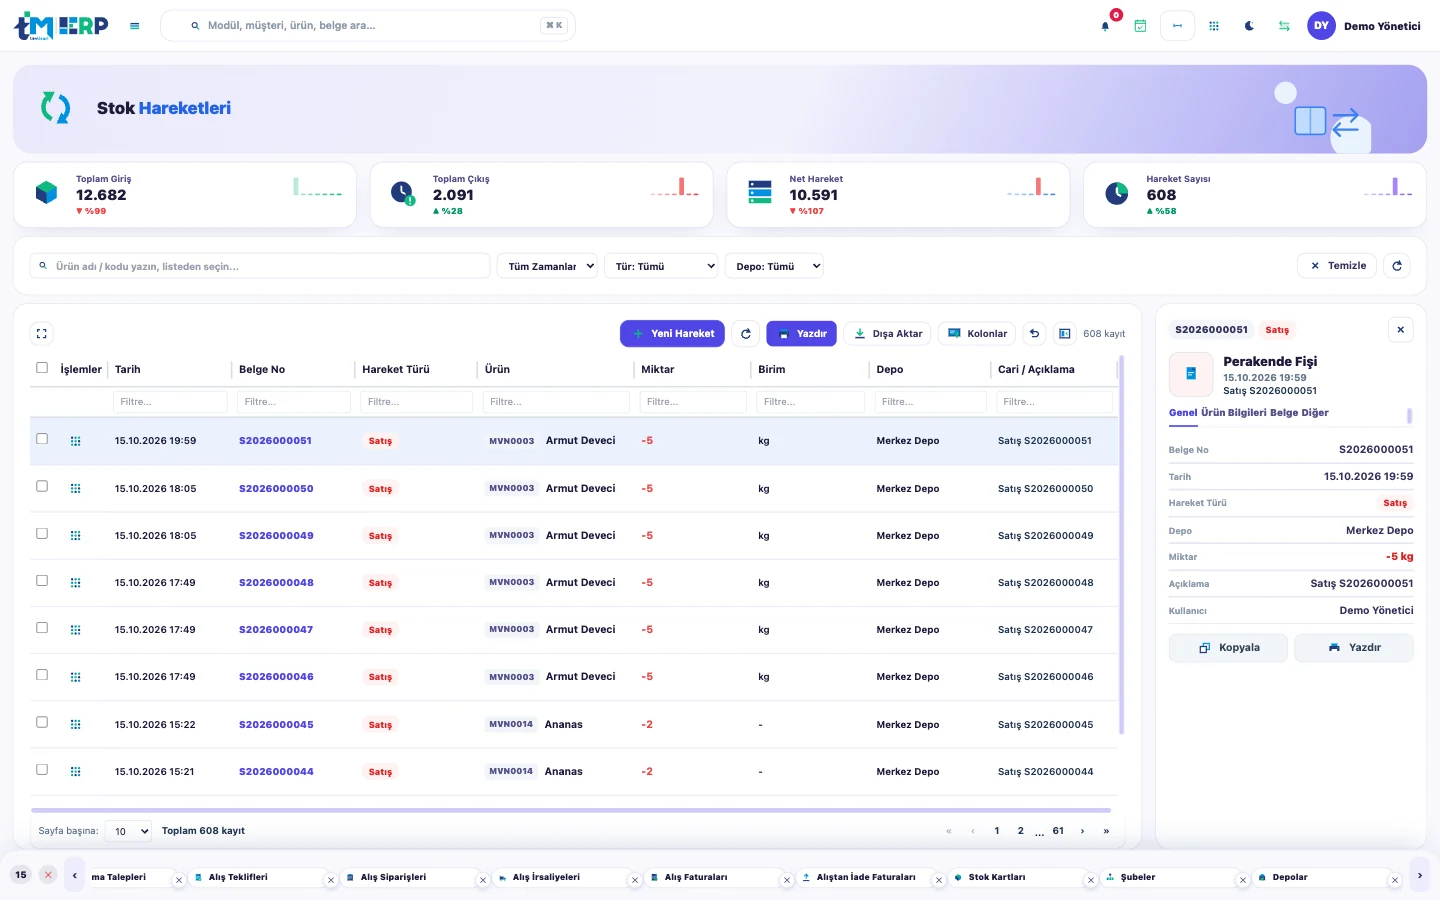Expand the next tabs arrow in the bottom bar
1440x900 pixels.
click(1419, 876)
